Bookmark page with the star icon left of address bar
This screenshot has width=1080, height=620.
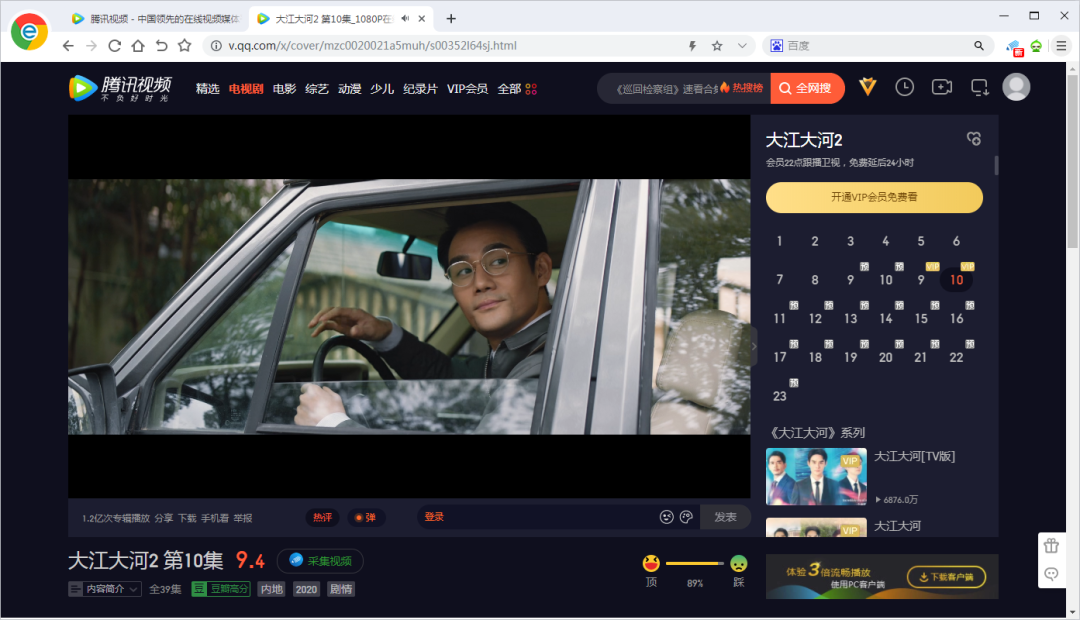point(185,45)
